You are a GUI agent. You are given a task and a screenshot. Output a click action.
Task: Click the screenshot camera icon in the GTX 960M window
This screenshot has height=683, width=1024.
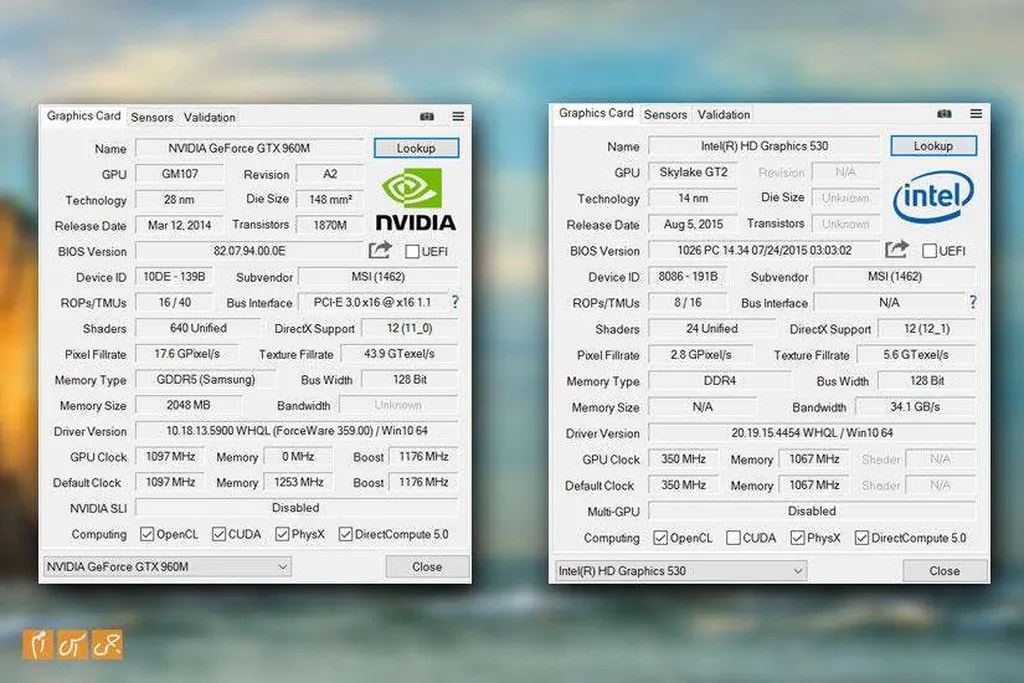coord(427,117)
